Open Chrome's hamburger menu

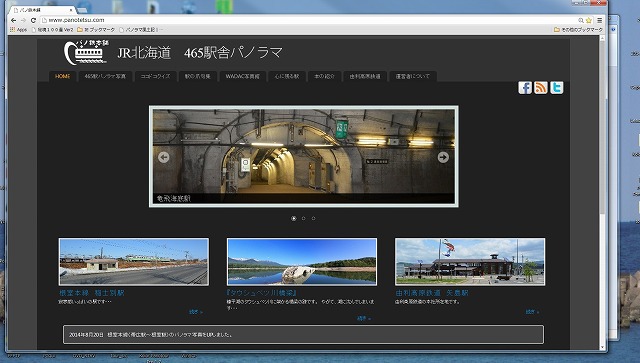point(600,20)
